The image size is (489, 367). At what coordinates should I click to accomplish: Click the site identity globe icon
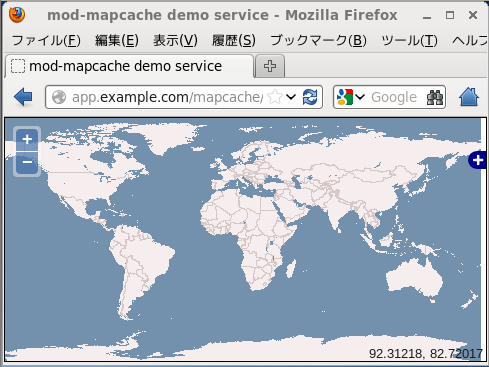59,97
